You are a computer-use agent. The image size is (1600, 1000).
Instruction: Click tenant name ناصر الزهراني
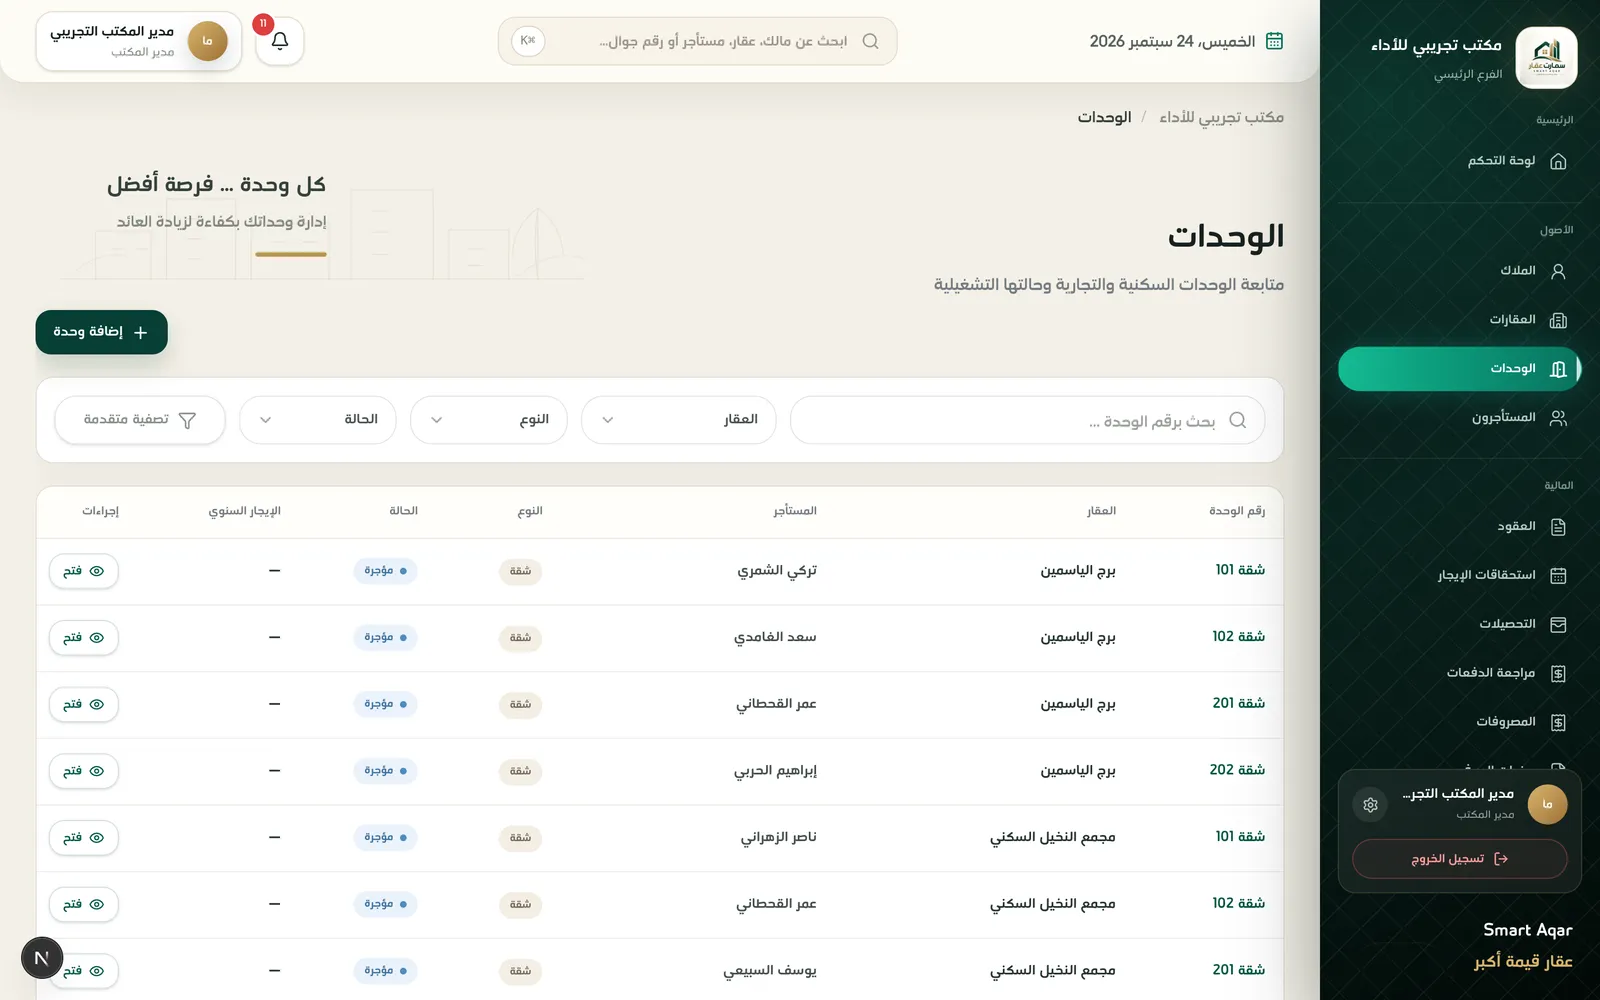click(779, 838)
